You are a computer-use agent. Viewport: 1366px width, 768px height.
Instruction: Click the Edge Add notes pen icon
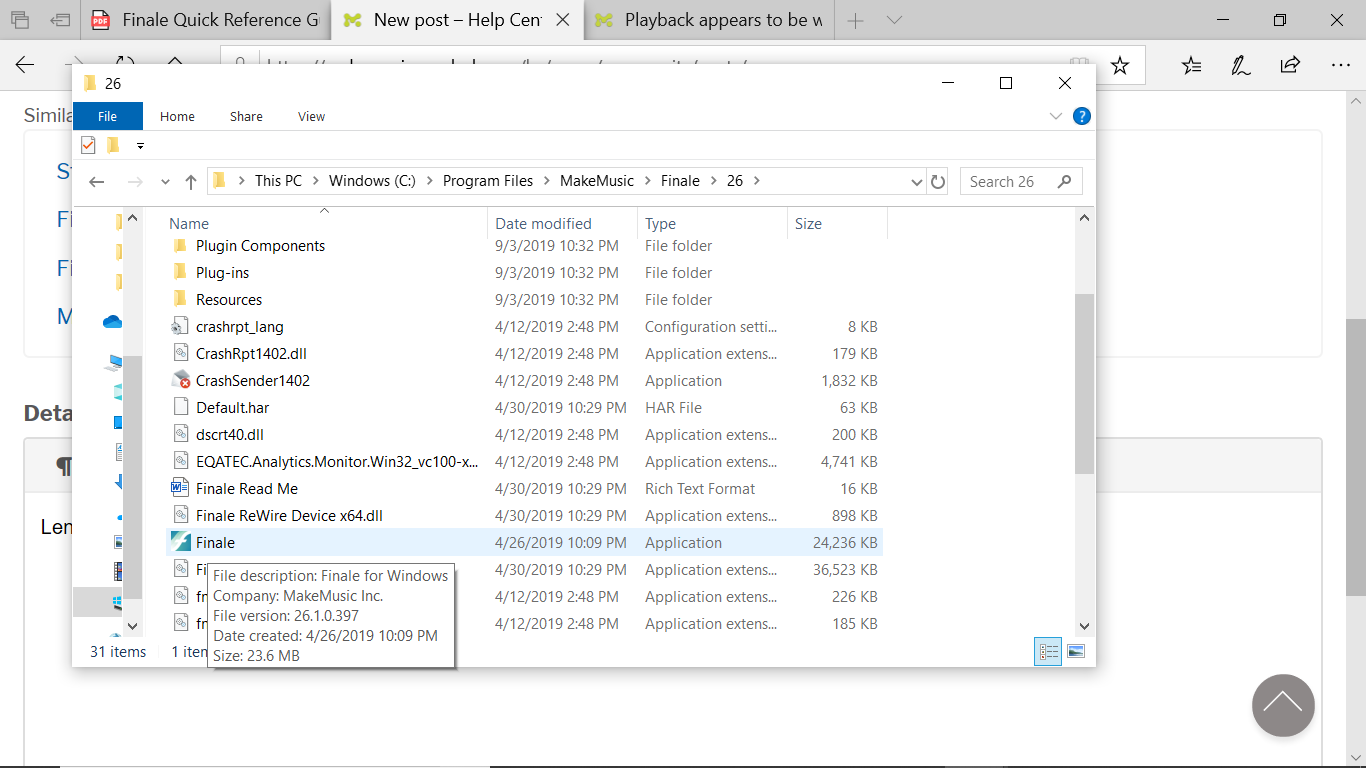[1240, 66]
